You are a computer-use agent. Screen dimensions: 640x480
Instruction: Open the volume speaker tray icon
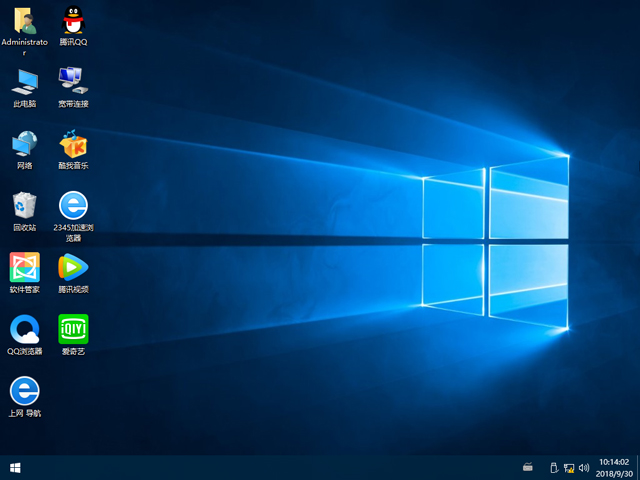(583, 467)
